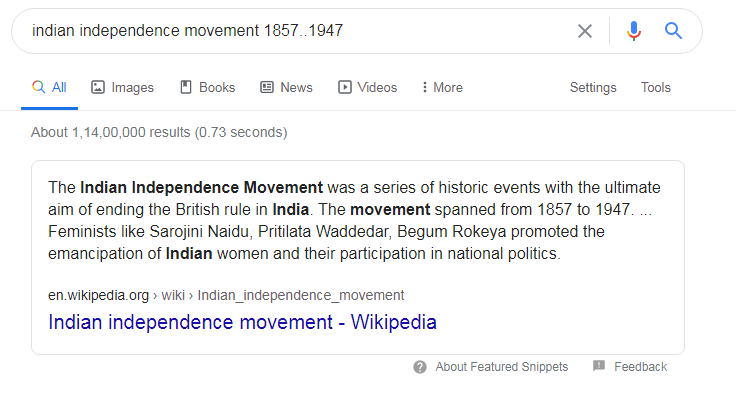
Task: Click the Images tab picture icon
Action: 98,87
